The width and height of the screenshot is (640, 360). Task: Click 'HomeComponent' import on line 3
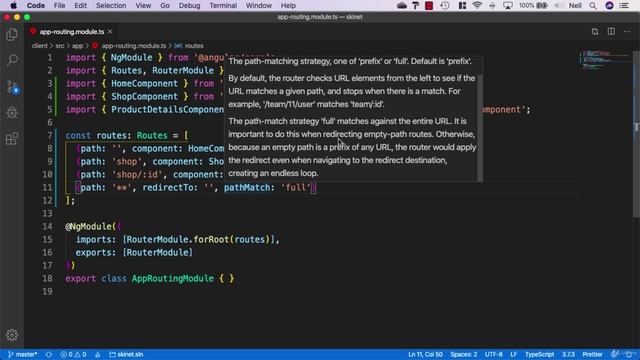click(144, 84)
